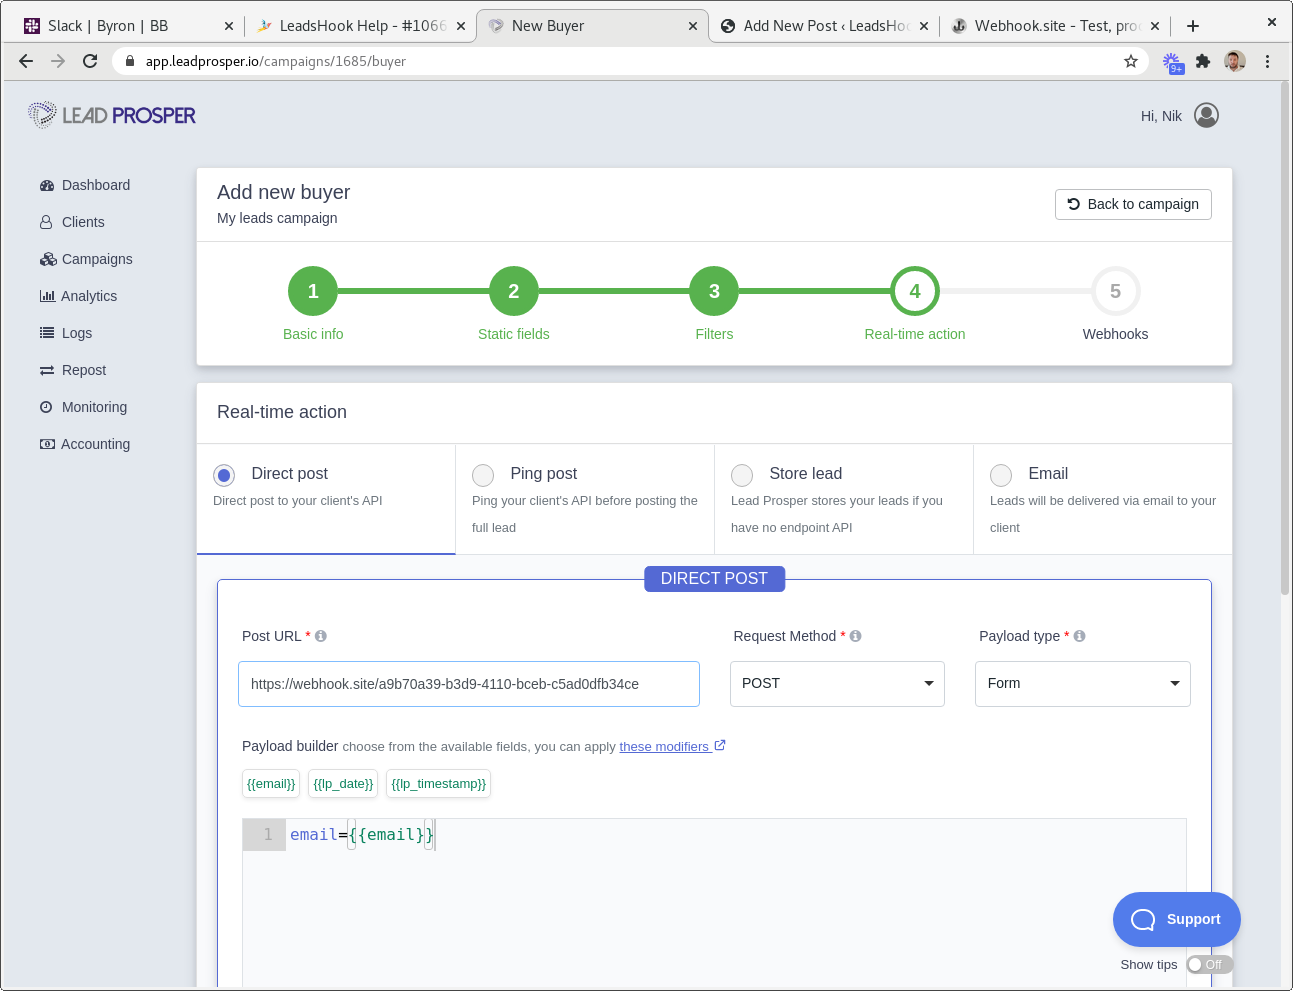Click the Post URL info icon

(x=321, y=636)
